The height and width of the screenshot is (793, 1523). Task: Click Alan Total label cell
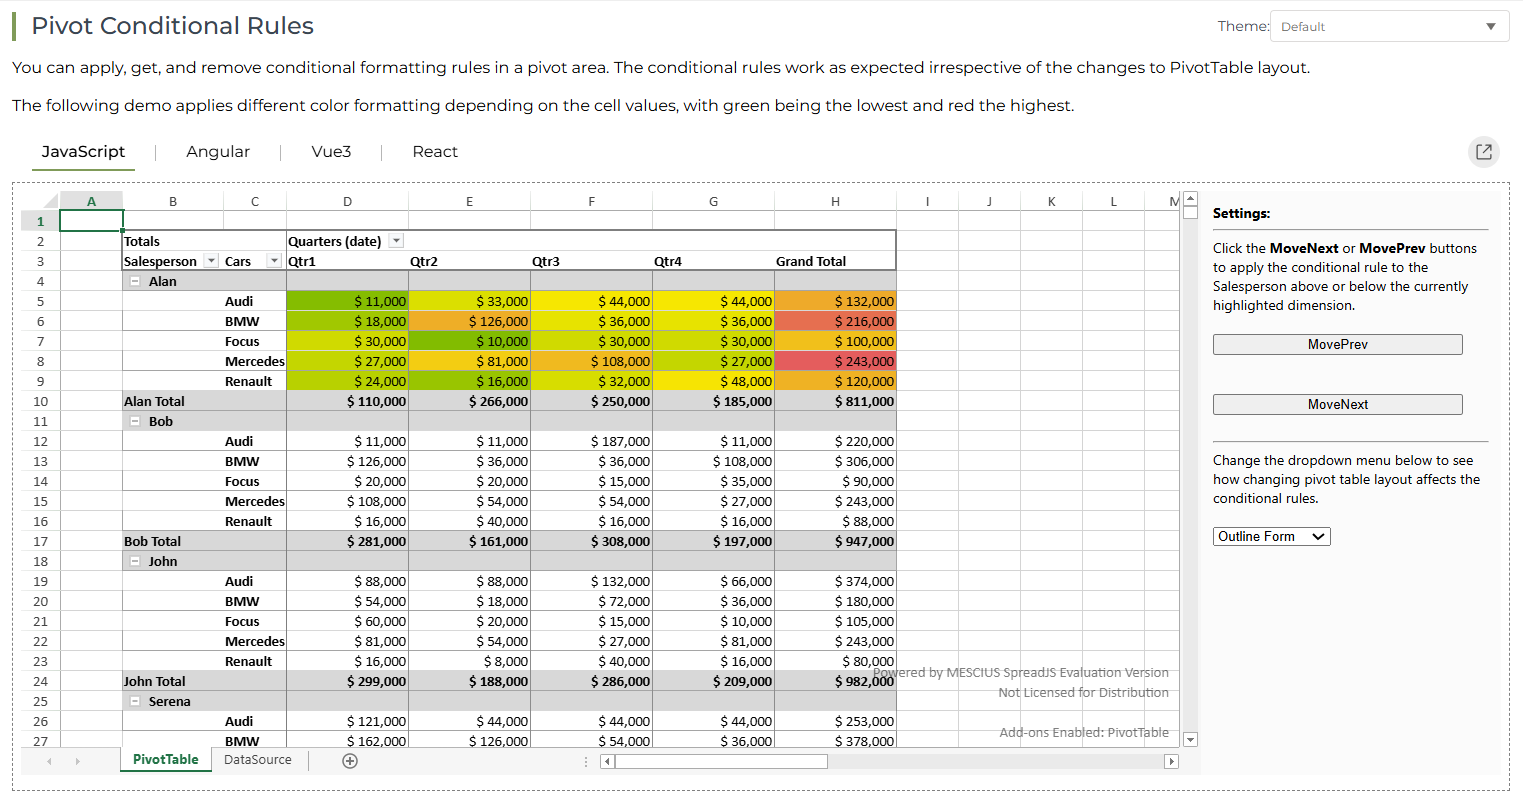coord(173,401)
